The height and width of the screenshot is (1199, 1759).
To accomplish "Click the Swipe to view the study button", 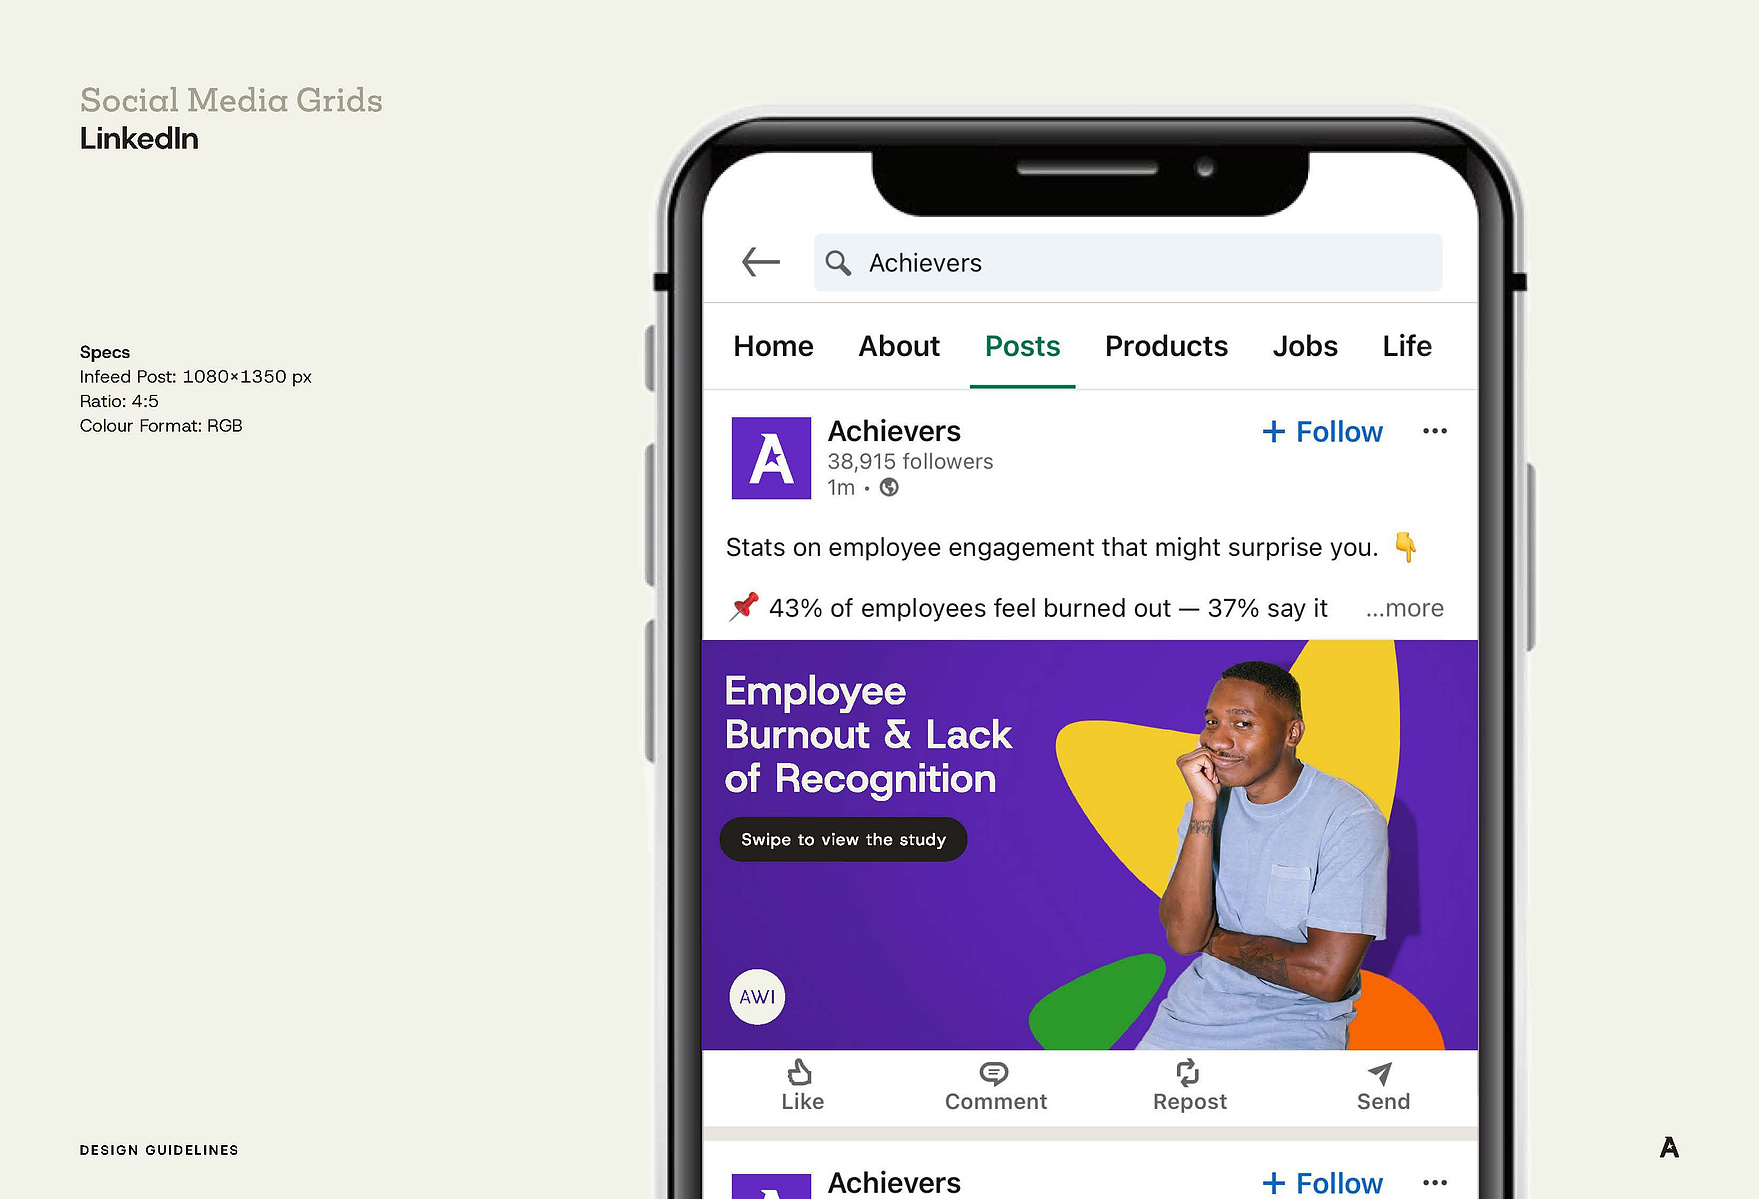I will tap(843, 839).
